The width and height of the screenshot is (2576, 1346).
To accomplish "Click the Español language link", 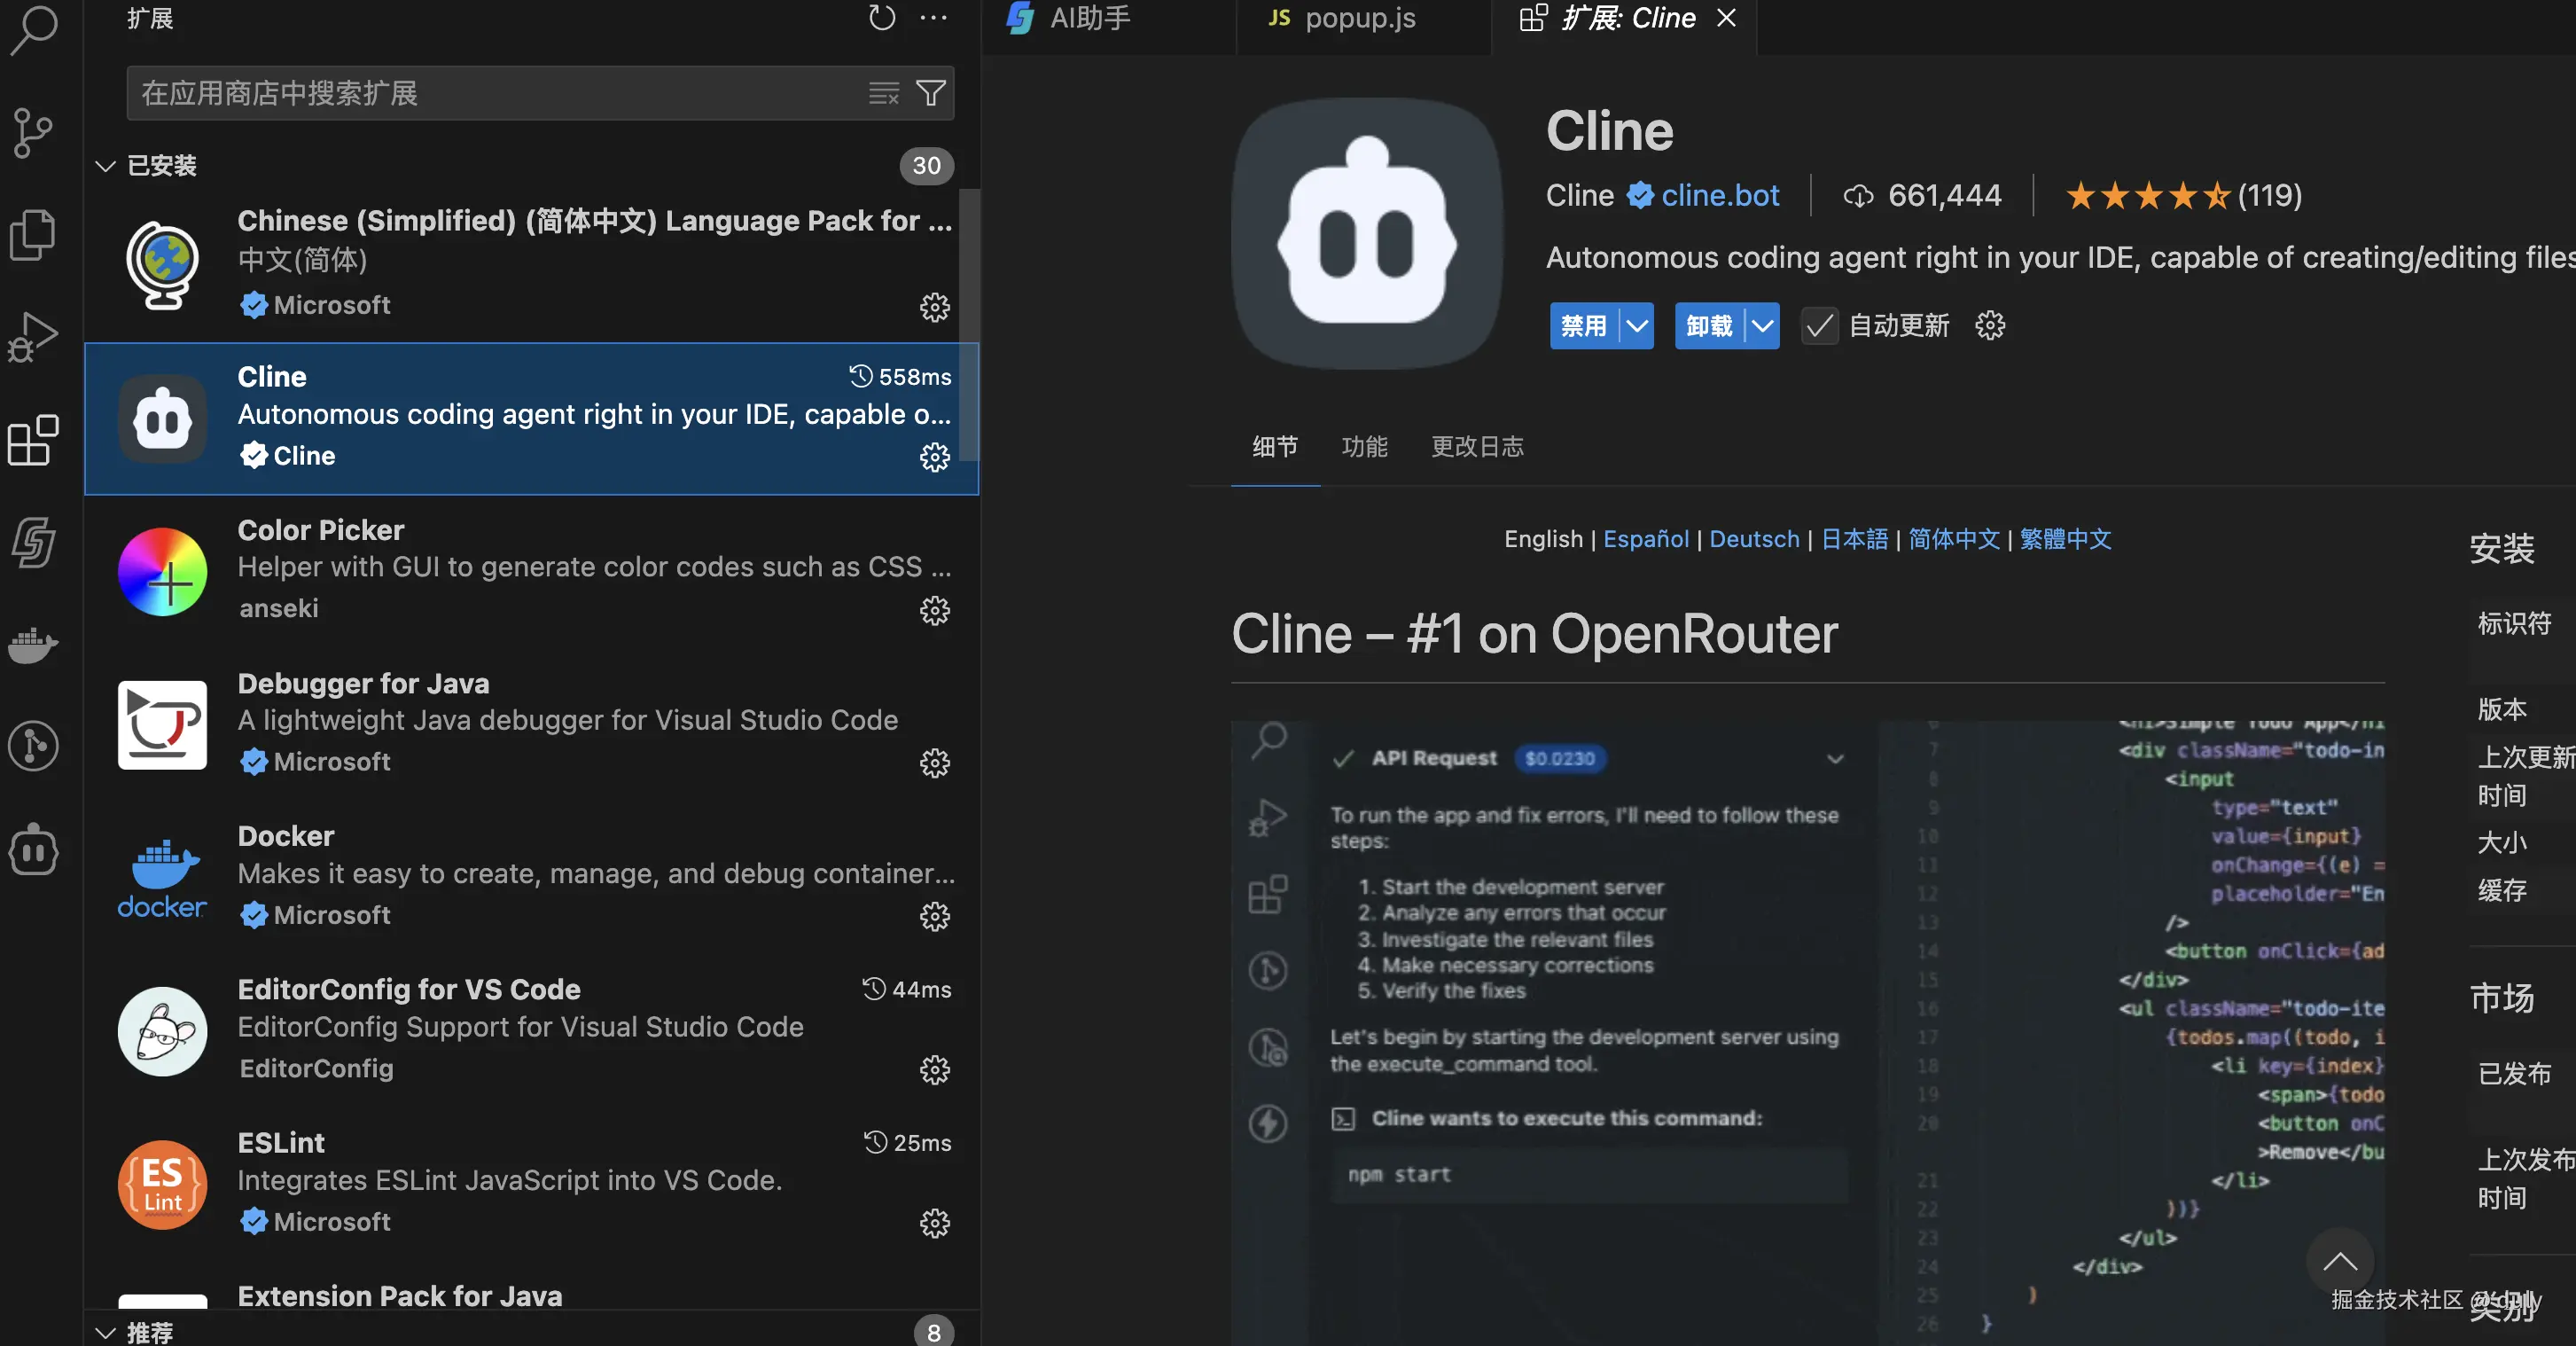I will pos(1645,539).
